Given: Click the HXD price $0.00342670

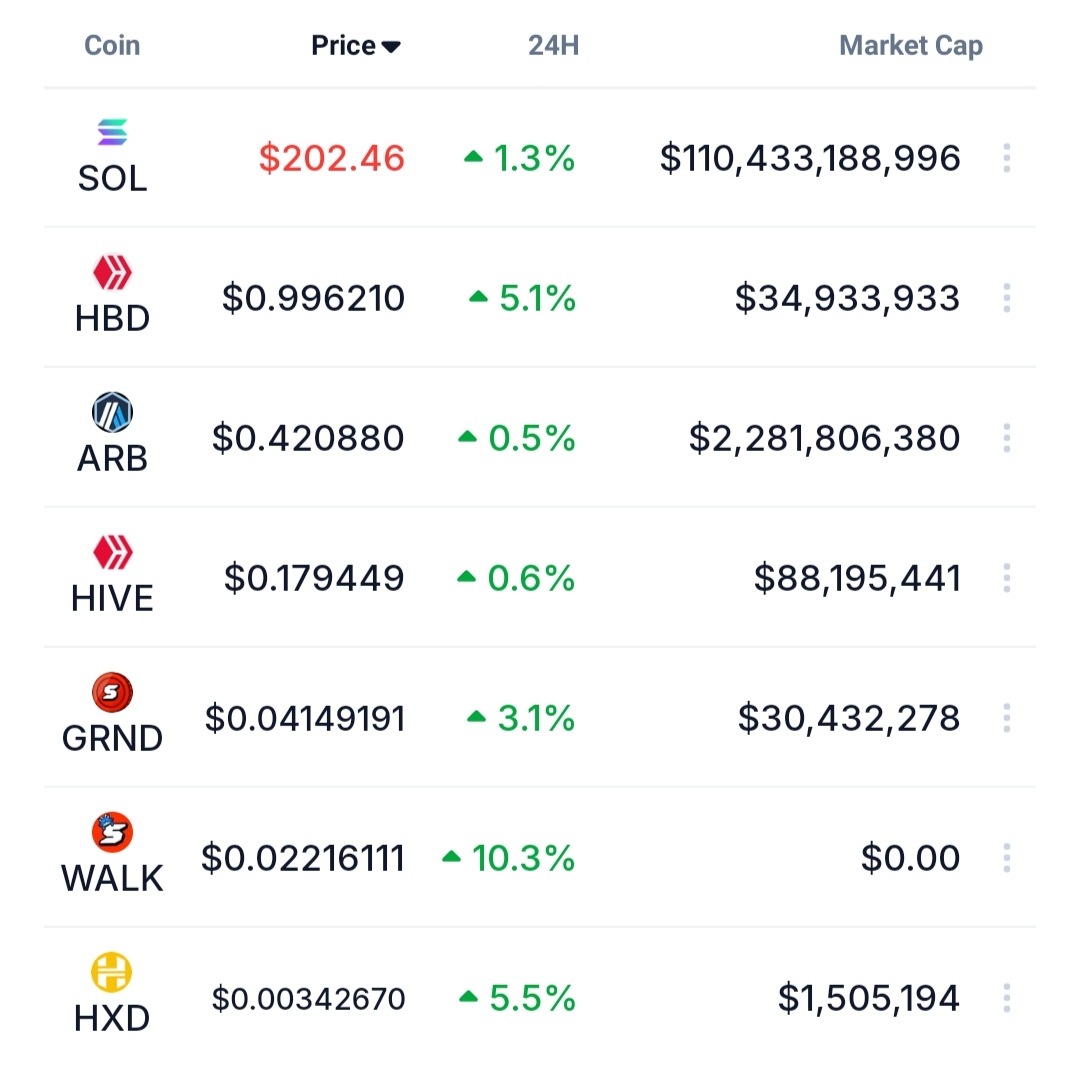Looking at the screenshot, I should [x=309, y=998].
